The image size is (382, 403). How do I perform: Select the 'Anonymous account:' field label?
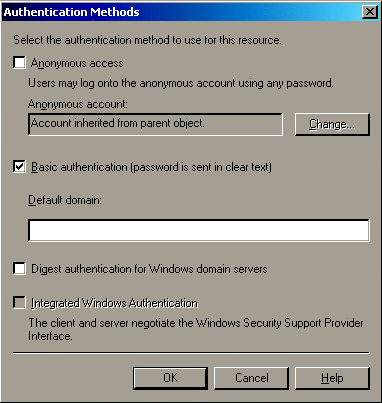[78, 104]
